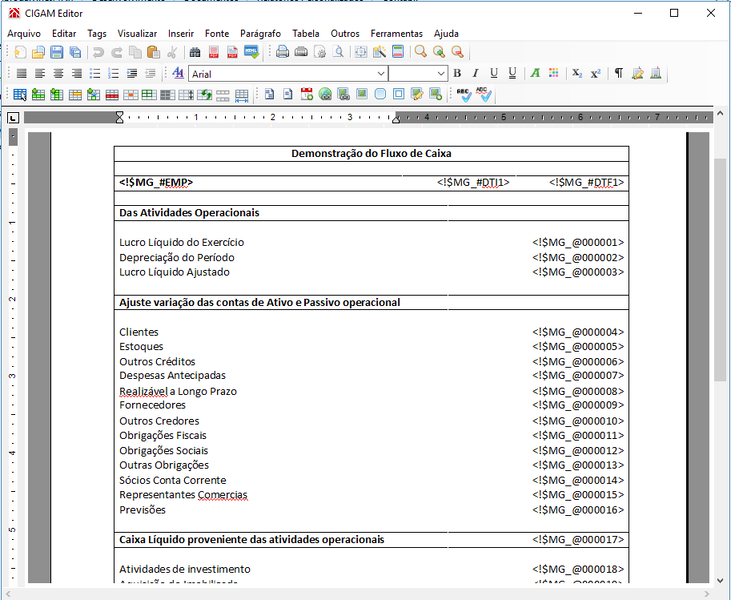The width and height of the screenshot is (731, 600).
Task: Align paragraph to the left
Action: coord(40,73)
